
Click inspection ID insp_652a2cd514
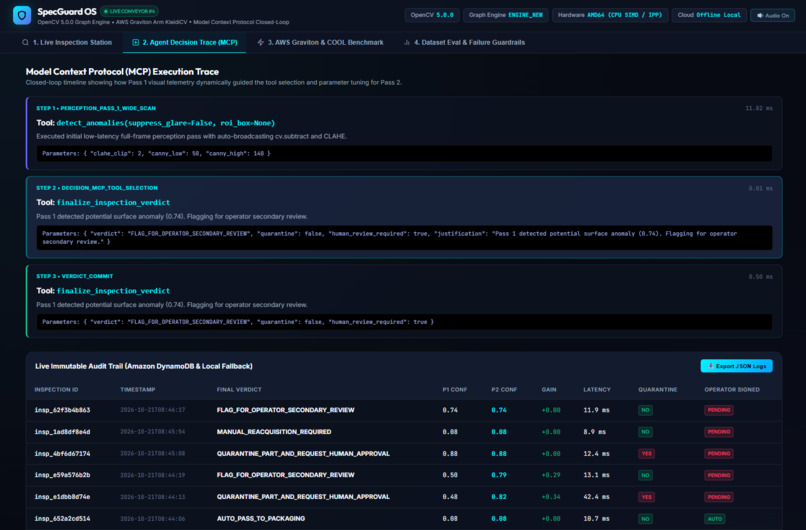coord(62,519)
